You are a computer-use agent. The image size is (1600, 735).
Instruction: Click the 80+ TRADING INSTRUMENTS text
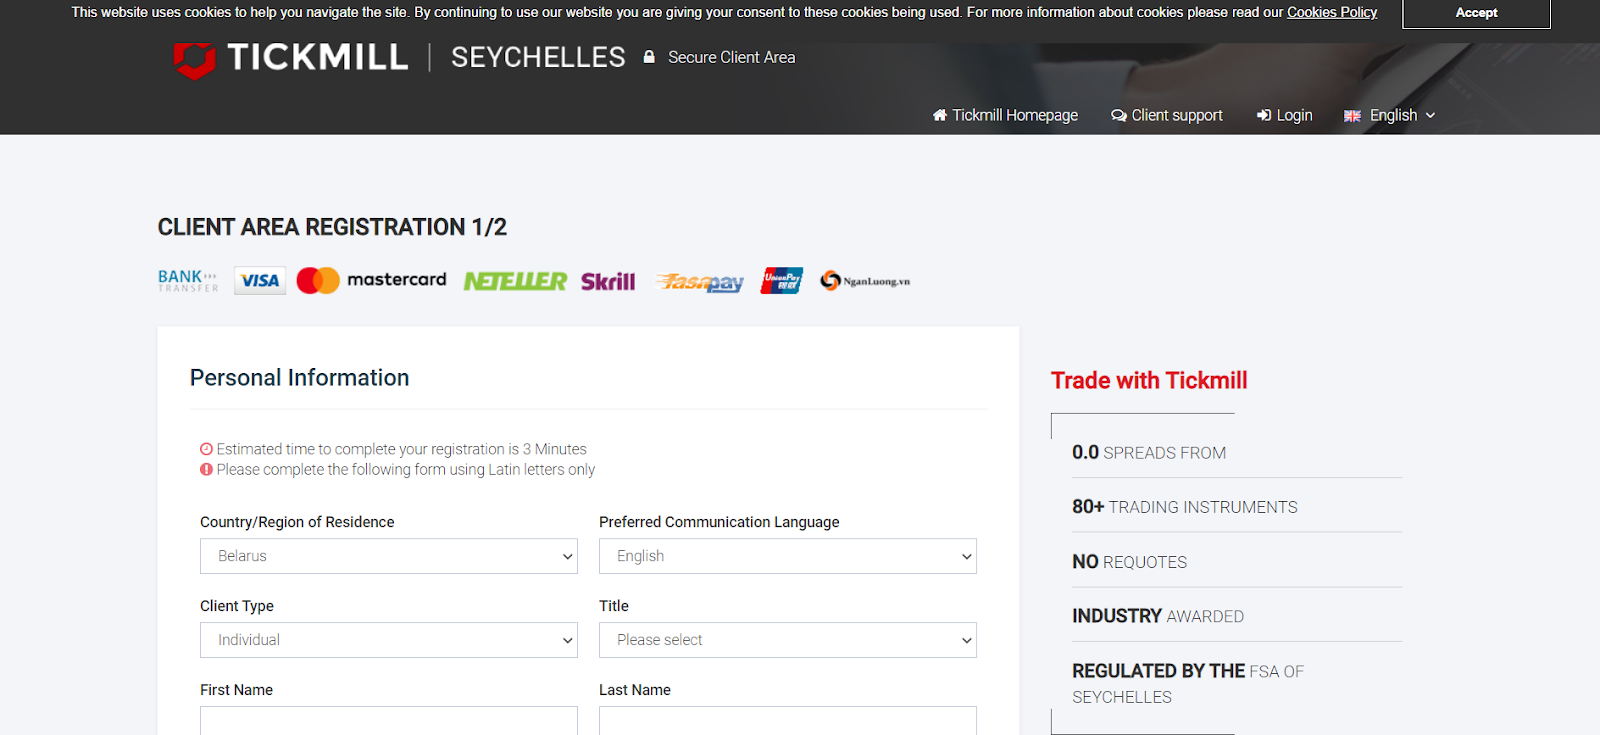coord(1185,507)
